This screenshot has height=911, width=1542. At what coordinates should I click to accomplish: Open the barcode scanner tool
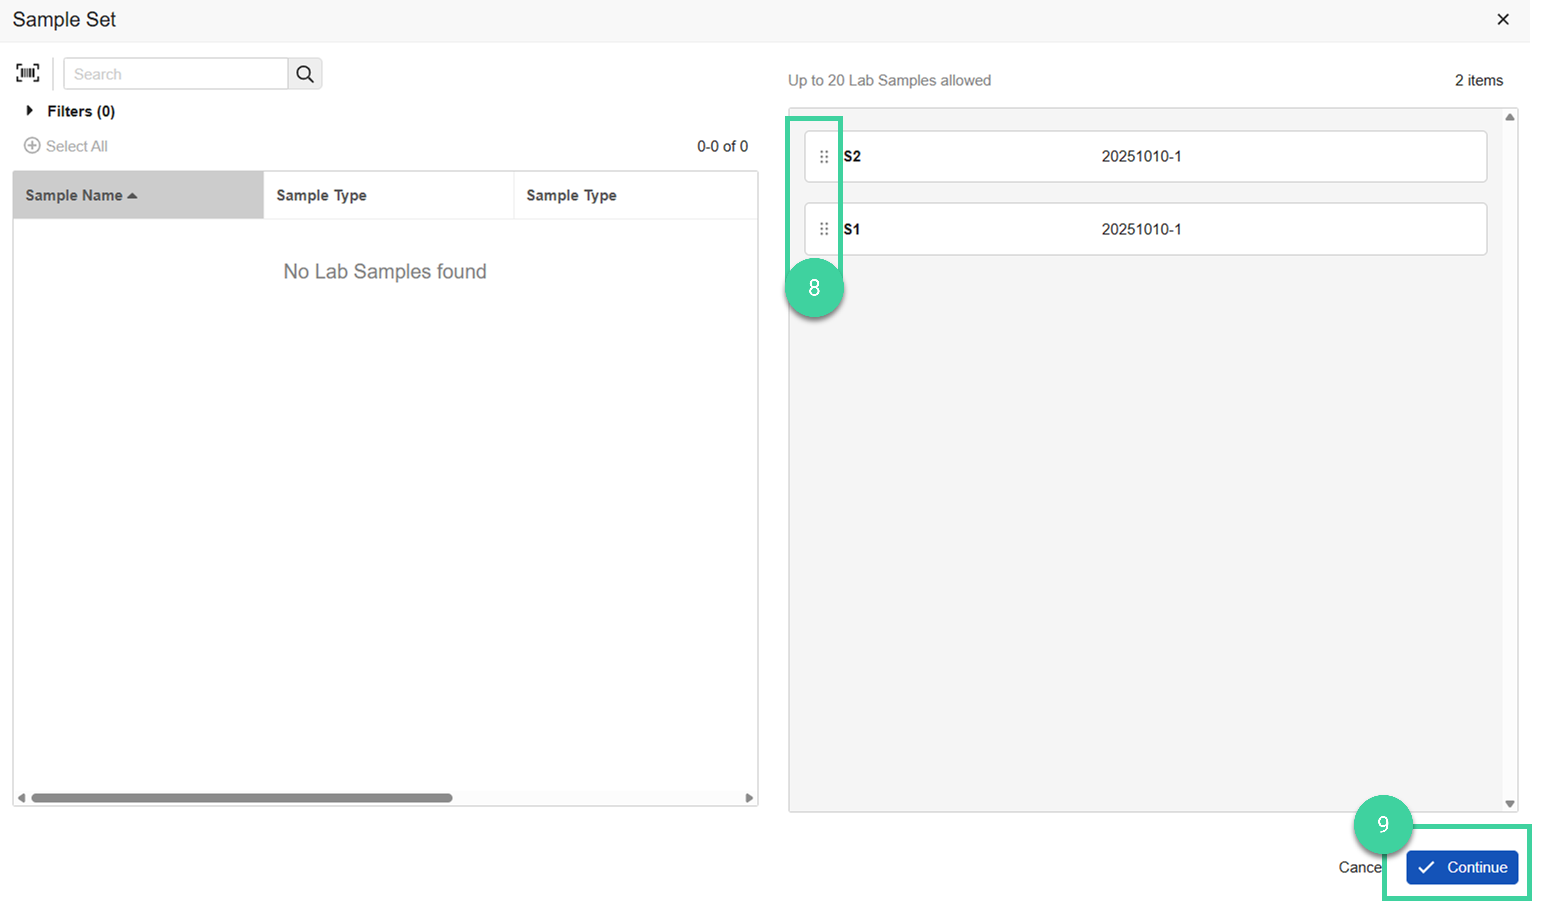(x=27, y=72)
